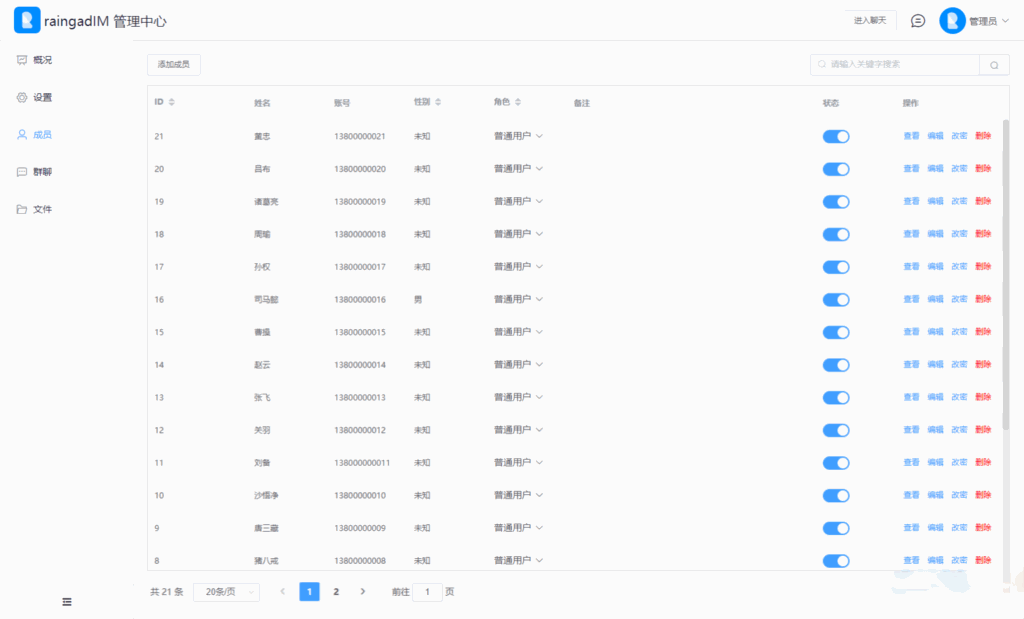Click the raingadIM logo icon

pos(26,20)
